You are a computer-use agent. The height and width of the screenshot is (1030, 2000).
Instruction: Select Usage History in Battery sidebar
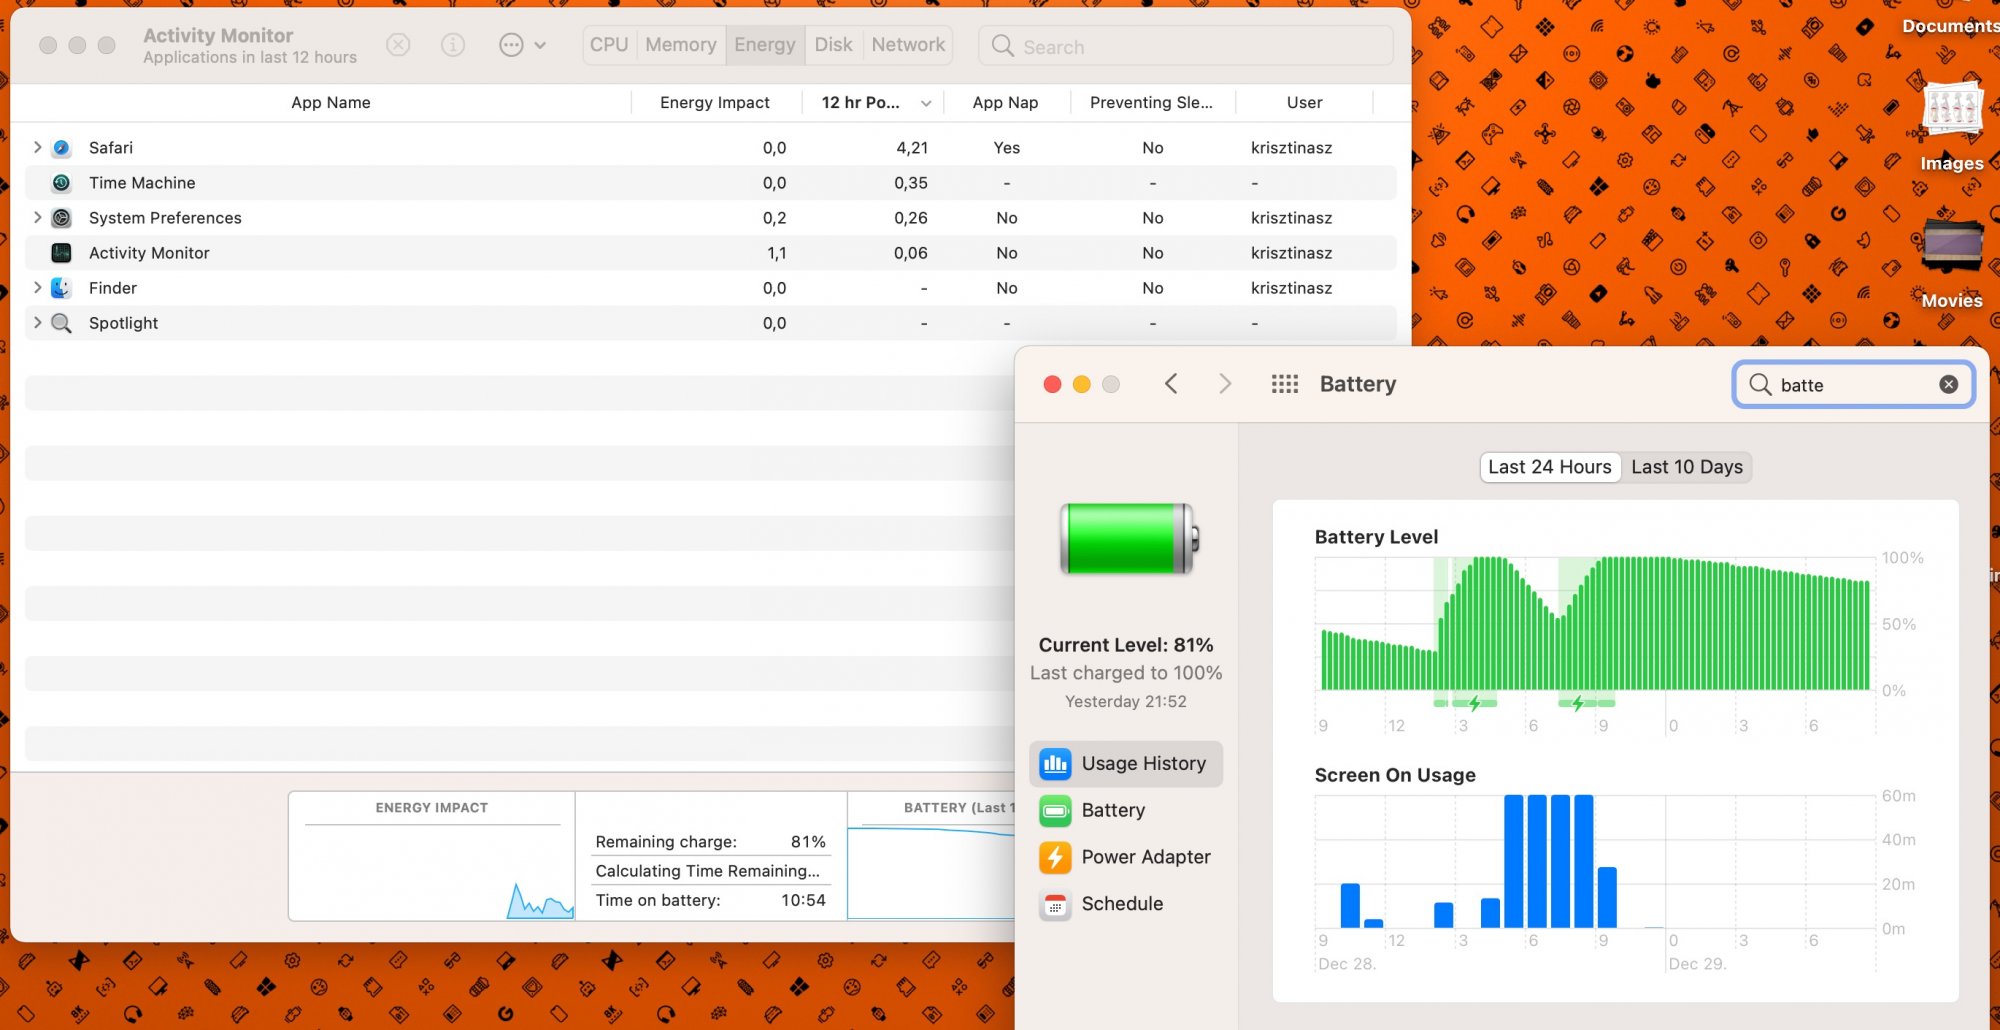click(1126, 764)
